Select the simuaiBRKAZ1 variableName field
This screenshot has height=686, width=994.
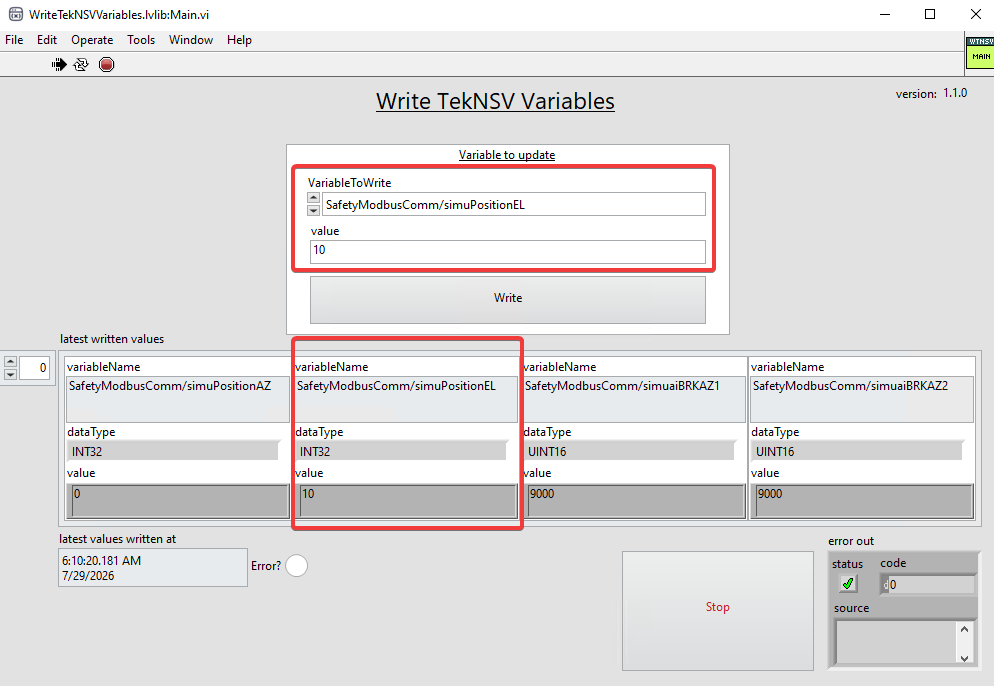coord(634,399)
